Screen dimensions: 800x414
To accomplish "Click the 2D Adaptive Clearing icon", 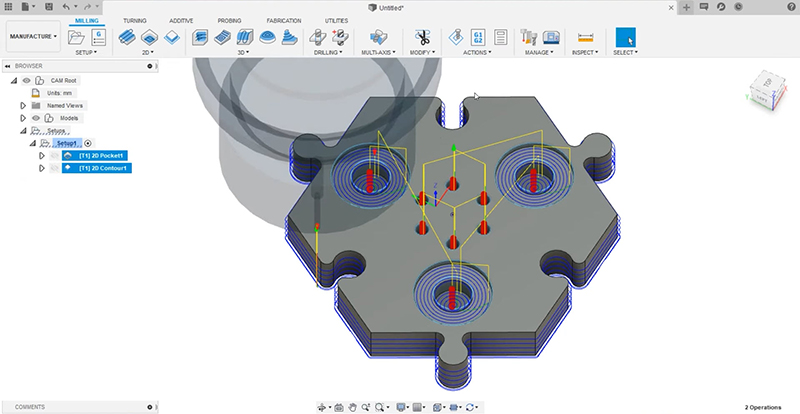I will [127, 37].
